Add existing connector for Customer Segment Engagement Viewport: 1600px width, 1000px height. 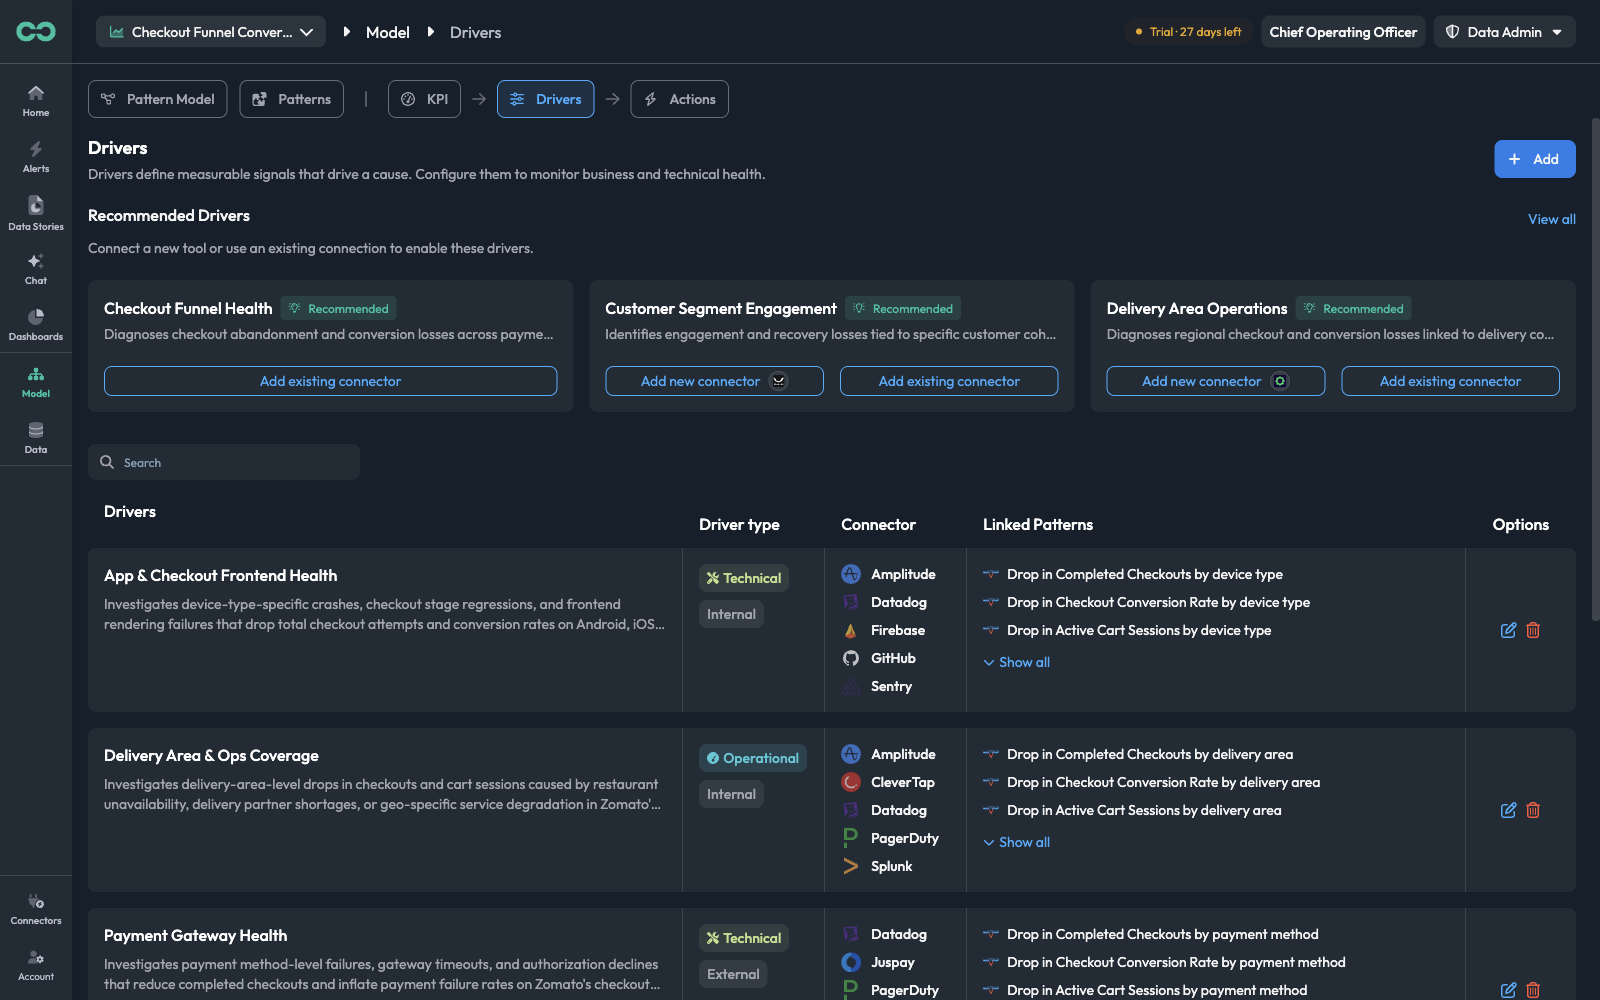point(949,381)
